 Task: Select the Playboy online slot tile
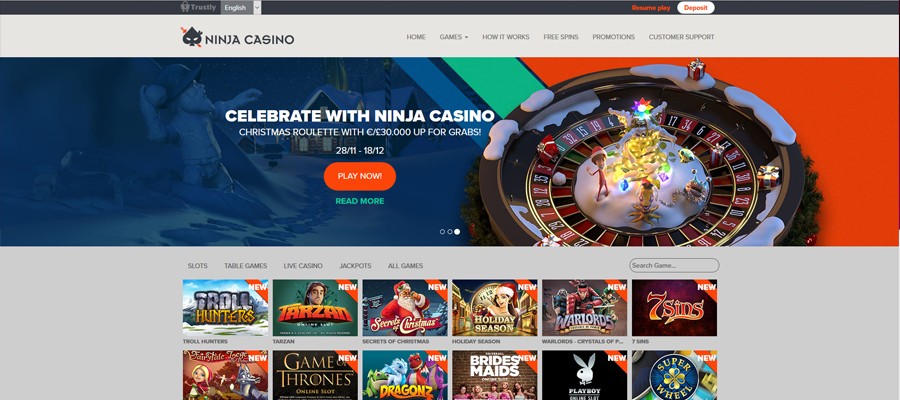pyautogui.click(x=584, y=375)
